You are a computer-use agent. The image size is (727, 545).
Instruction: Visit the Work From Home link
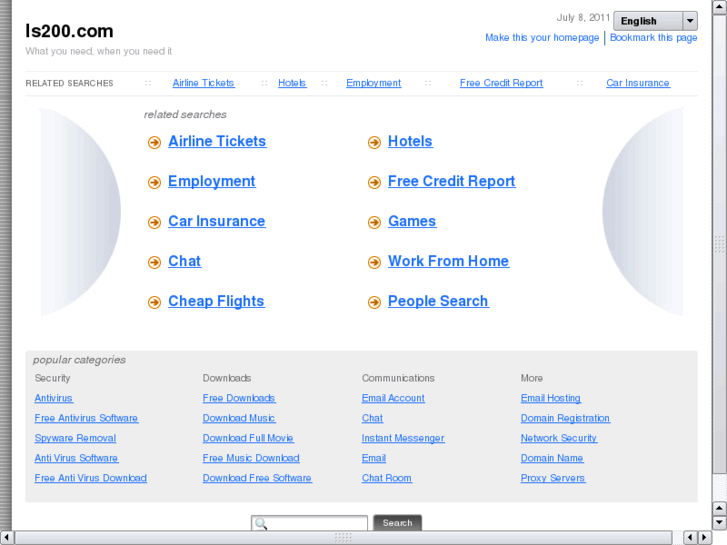pos(448,261)
